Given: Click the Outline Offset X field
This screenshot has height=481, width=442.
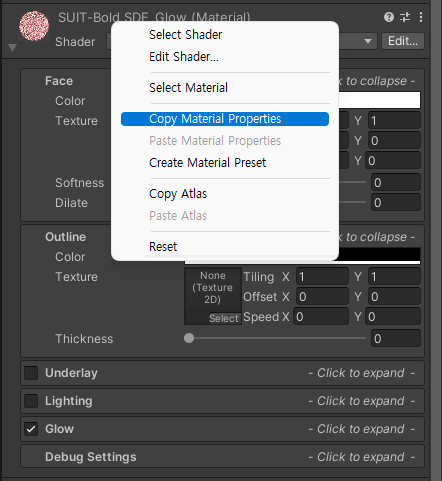Looking at the screenshot, I should (x=322, y=297).
